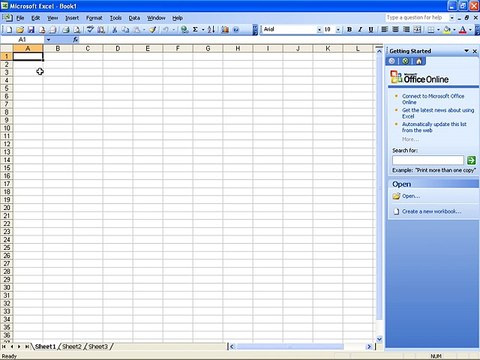This screenshot has width=480, height=360.
Task: Switch to the Sheet2 tab
Action: [72, 347]
